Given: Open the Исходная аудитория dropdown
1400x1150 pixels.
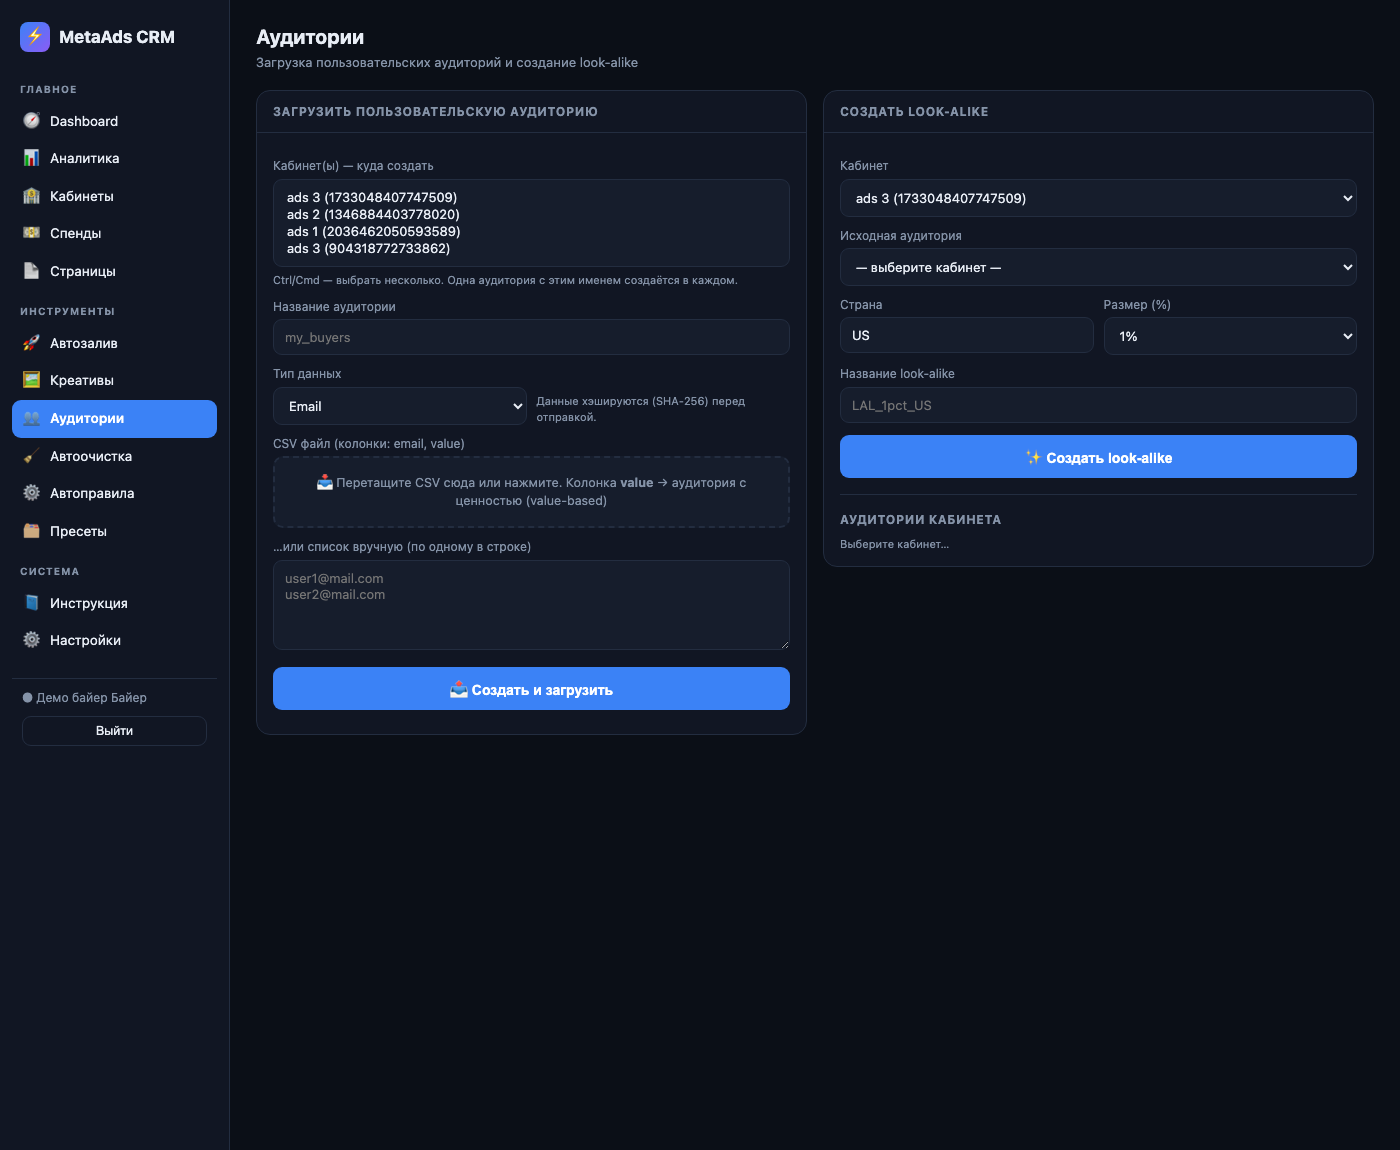Looking at the screenshot, I should tap(1098, 267).
